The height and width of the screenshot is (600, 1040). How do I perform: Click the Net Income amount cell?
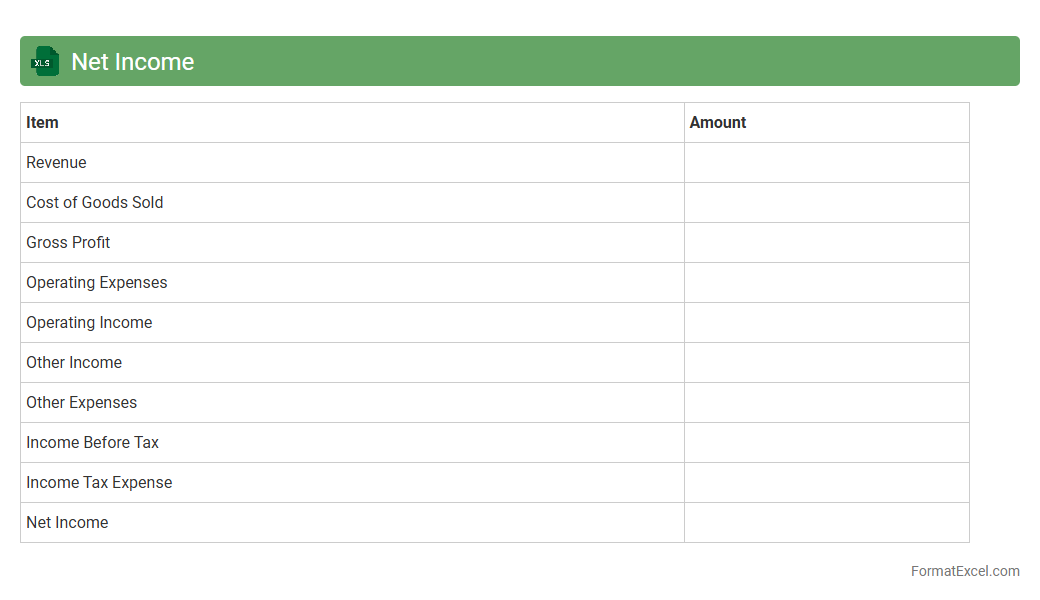pyautogui.click(x=826, y=522)
